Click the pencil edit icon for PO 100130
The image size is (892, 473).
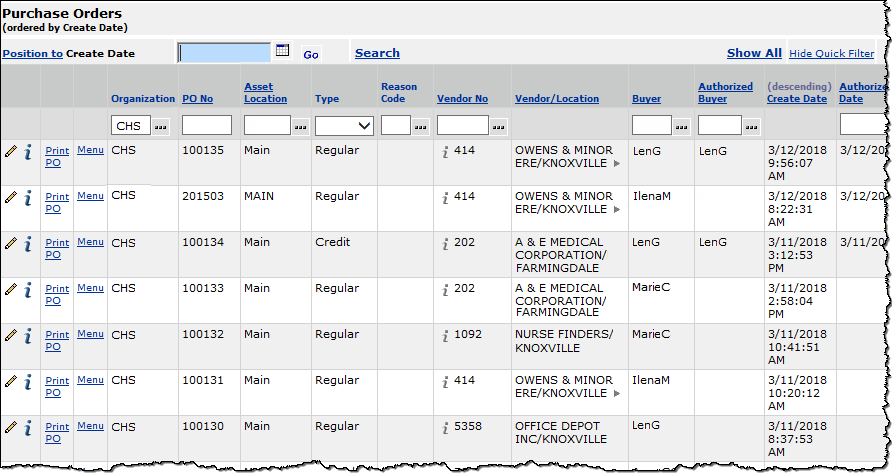pyautogui.click(x=11, y=427)
